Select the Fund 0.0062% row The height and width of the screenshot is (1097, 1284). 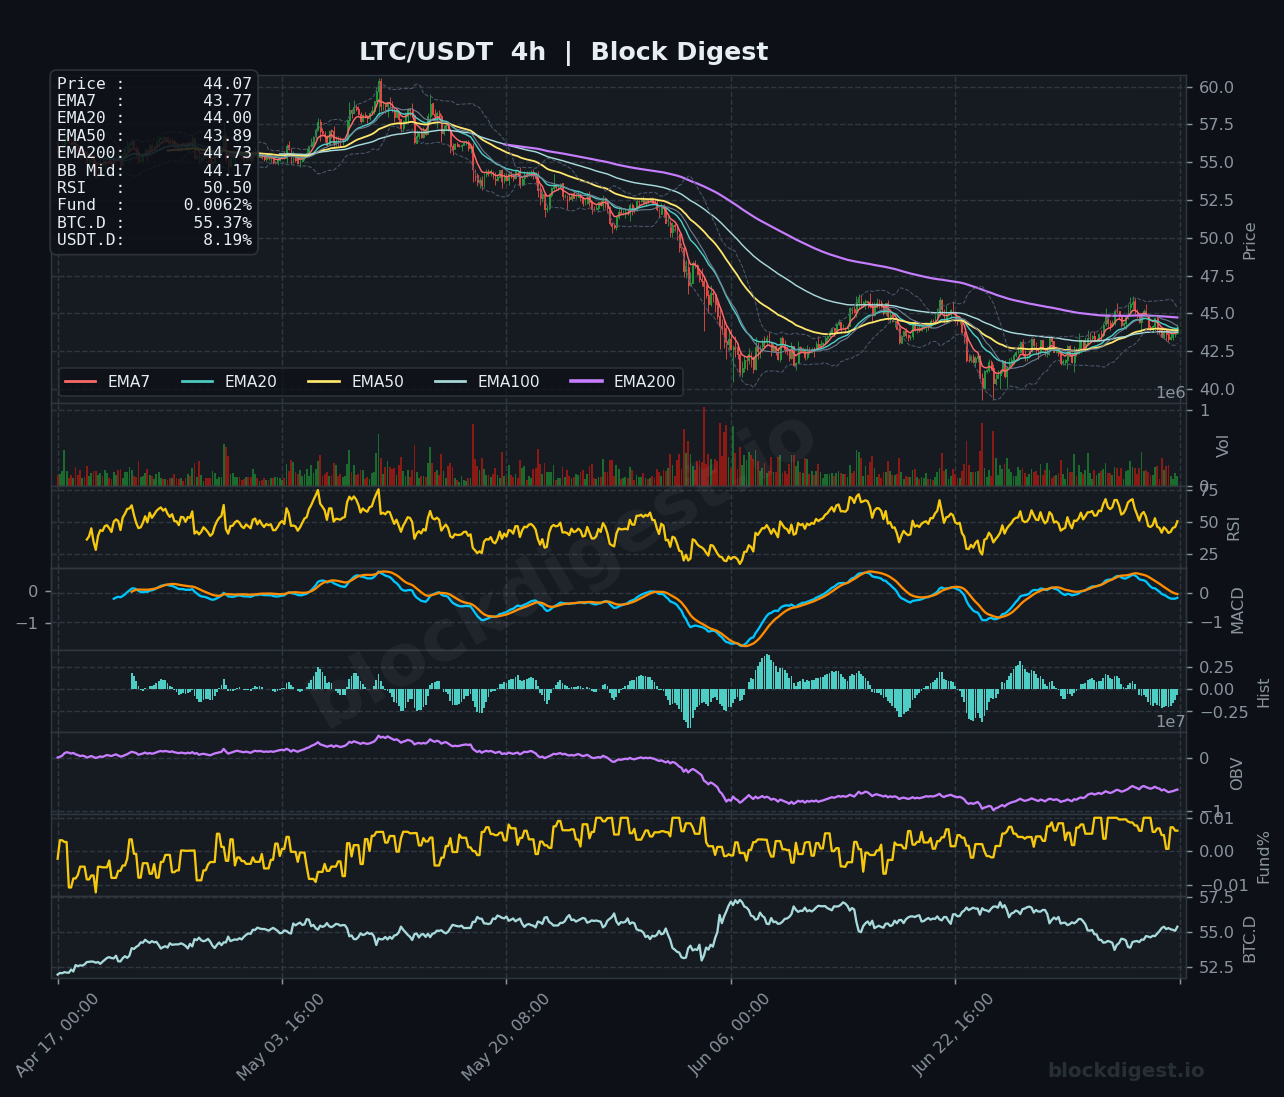click(154, 205)
